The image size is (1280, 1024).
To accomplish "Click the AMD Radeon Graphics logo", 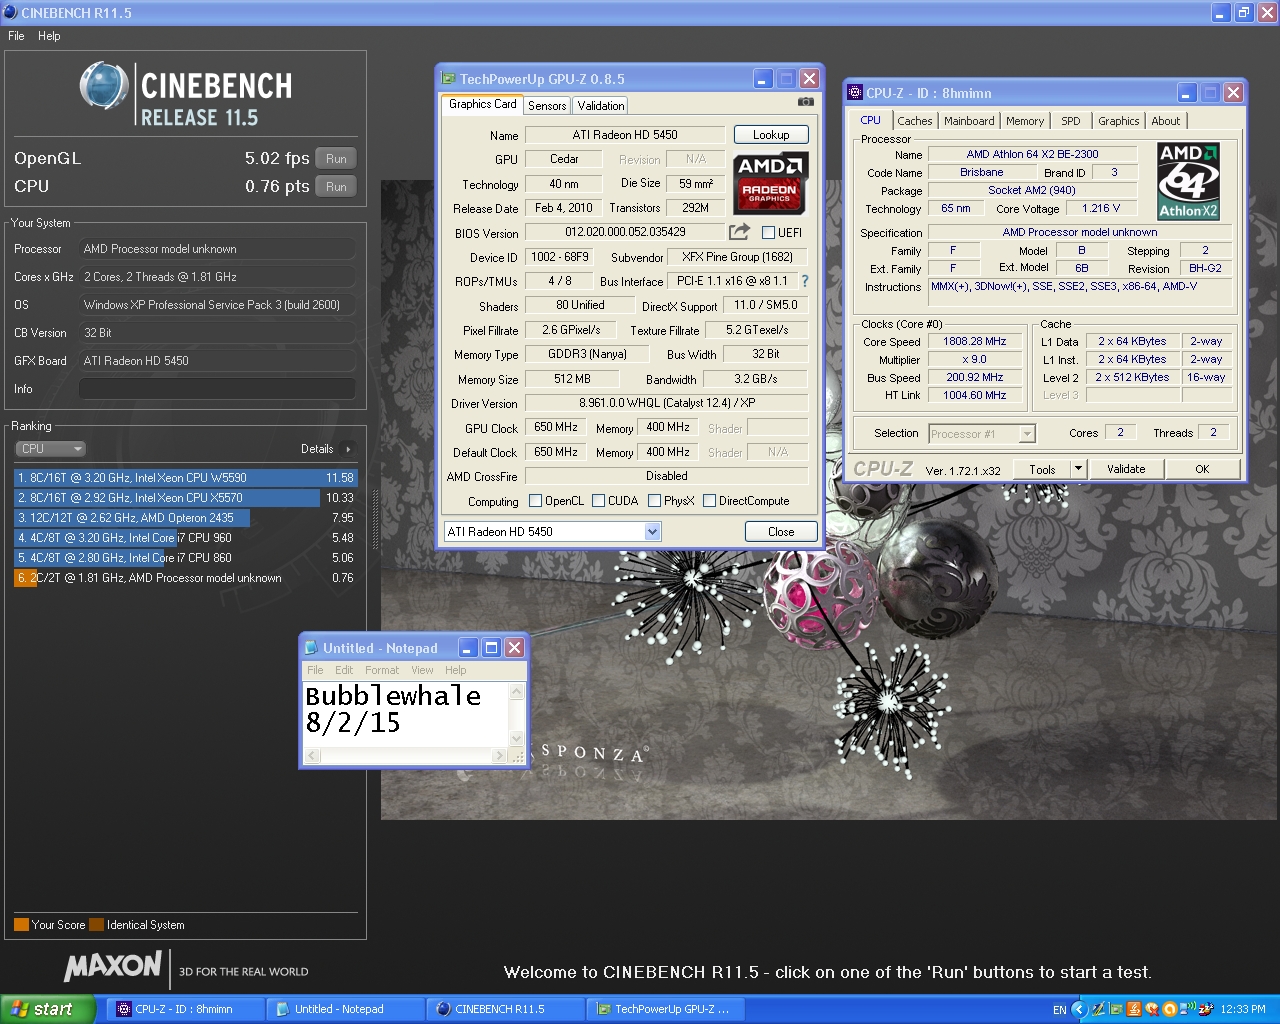I will coord(770,182).
